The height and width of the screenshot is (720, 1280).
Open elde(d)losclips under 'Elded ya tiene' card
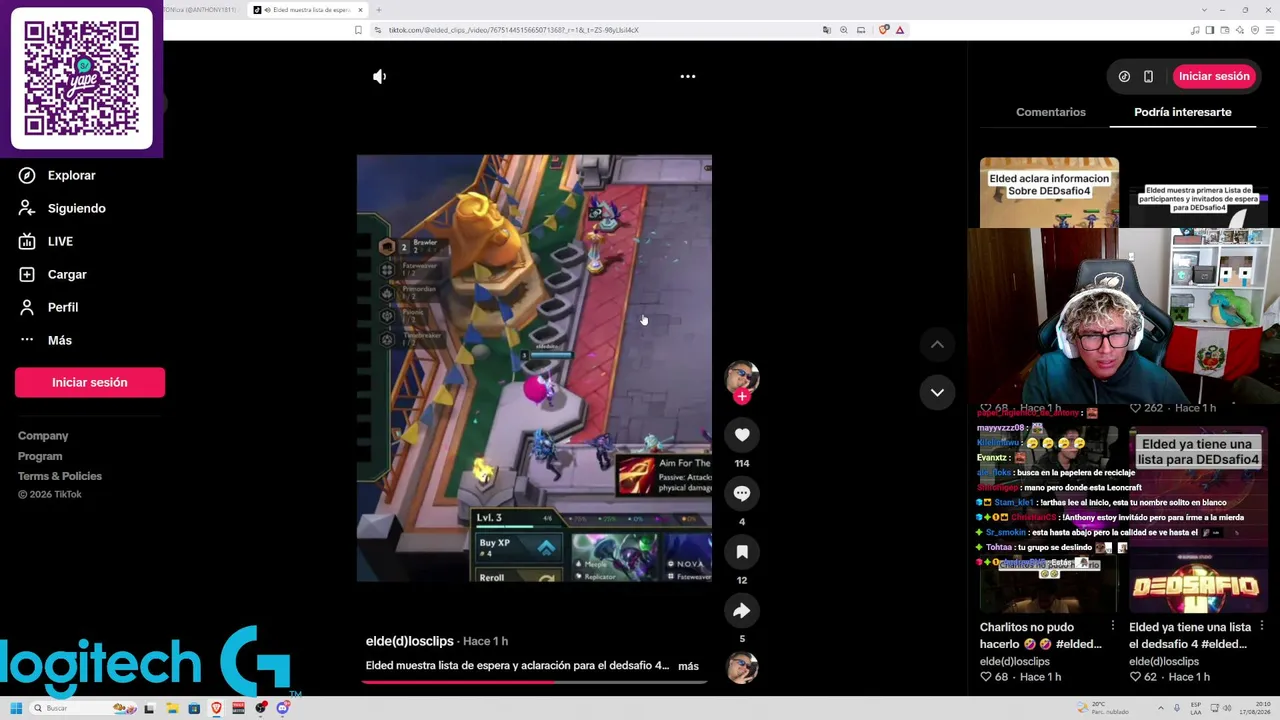click(1164, 662)
